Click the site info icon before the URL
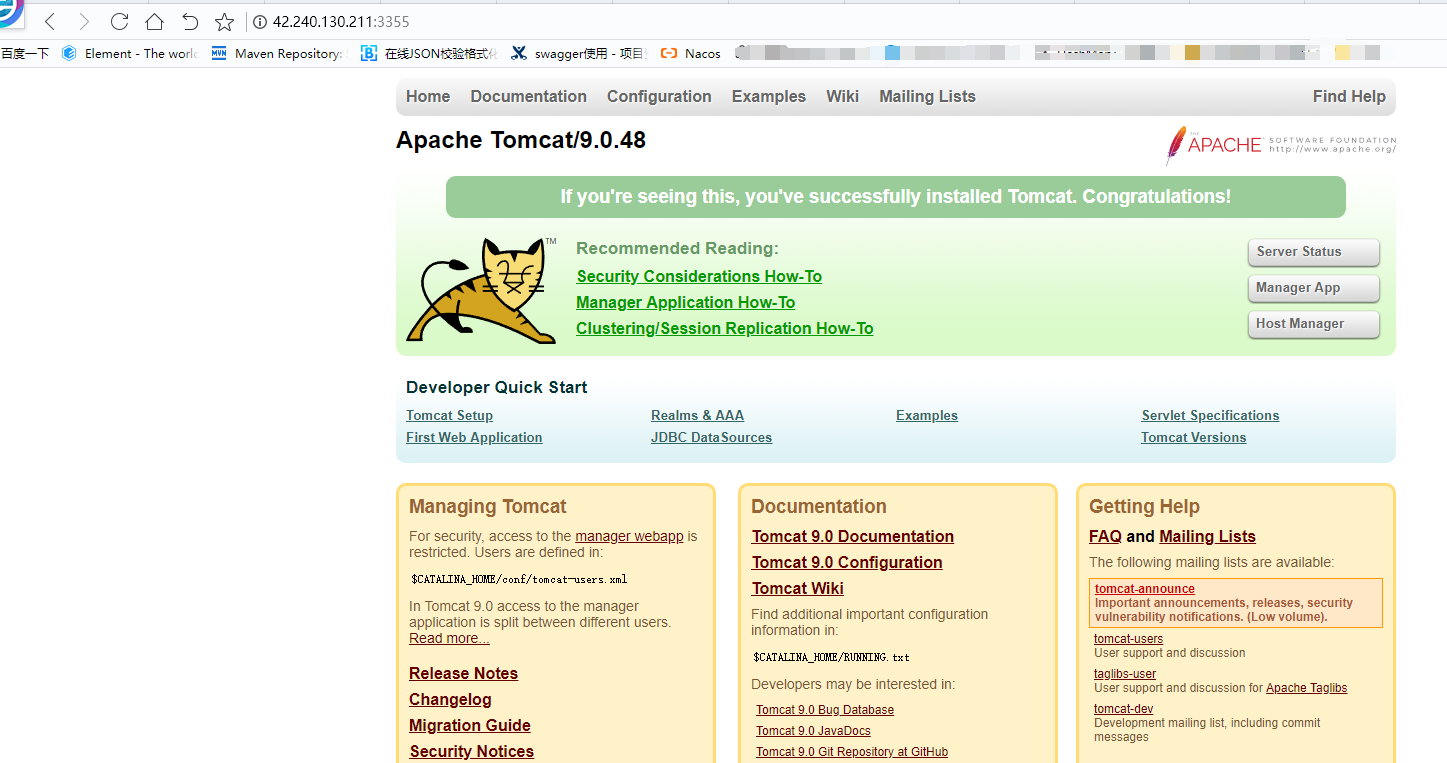The image size is (1447, 763). 260,22
